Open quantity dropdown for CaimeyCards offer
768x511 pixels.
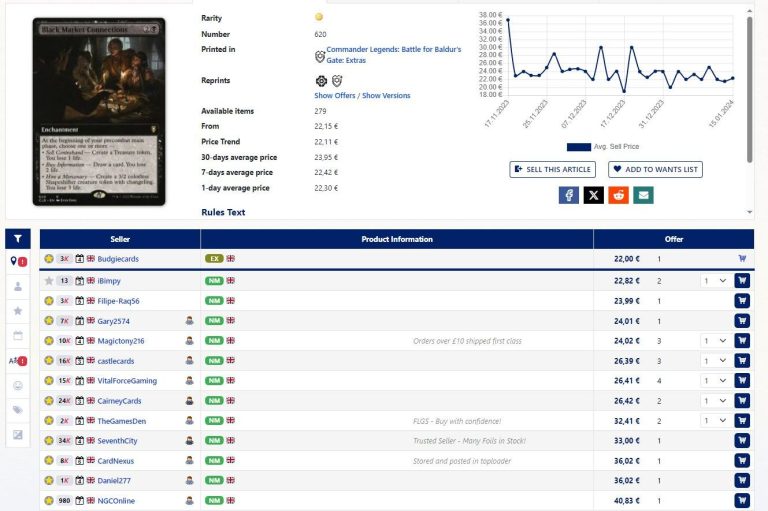715,401
